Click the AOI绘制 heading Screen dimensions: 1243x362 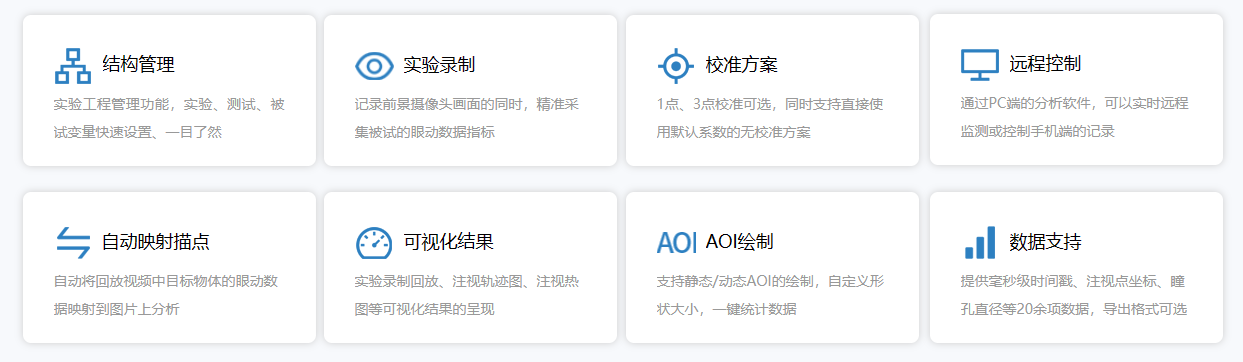click(x=739, y=241)
